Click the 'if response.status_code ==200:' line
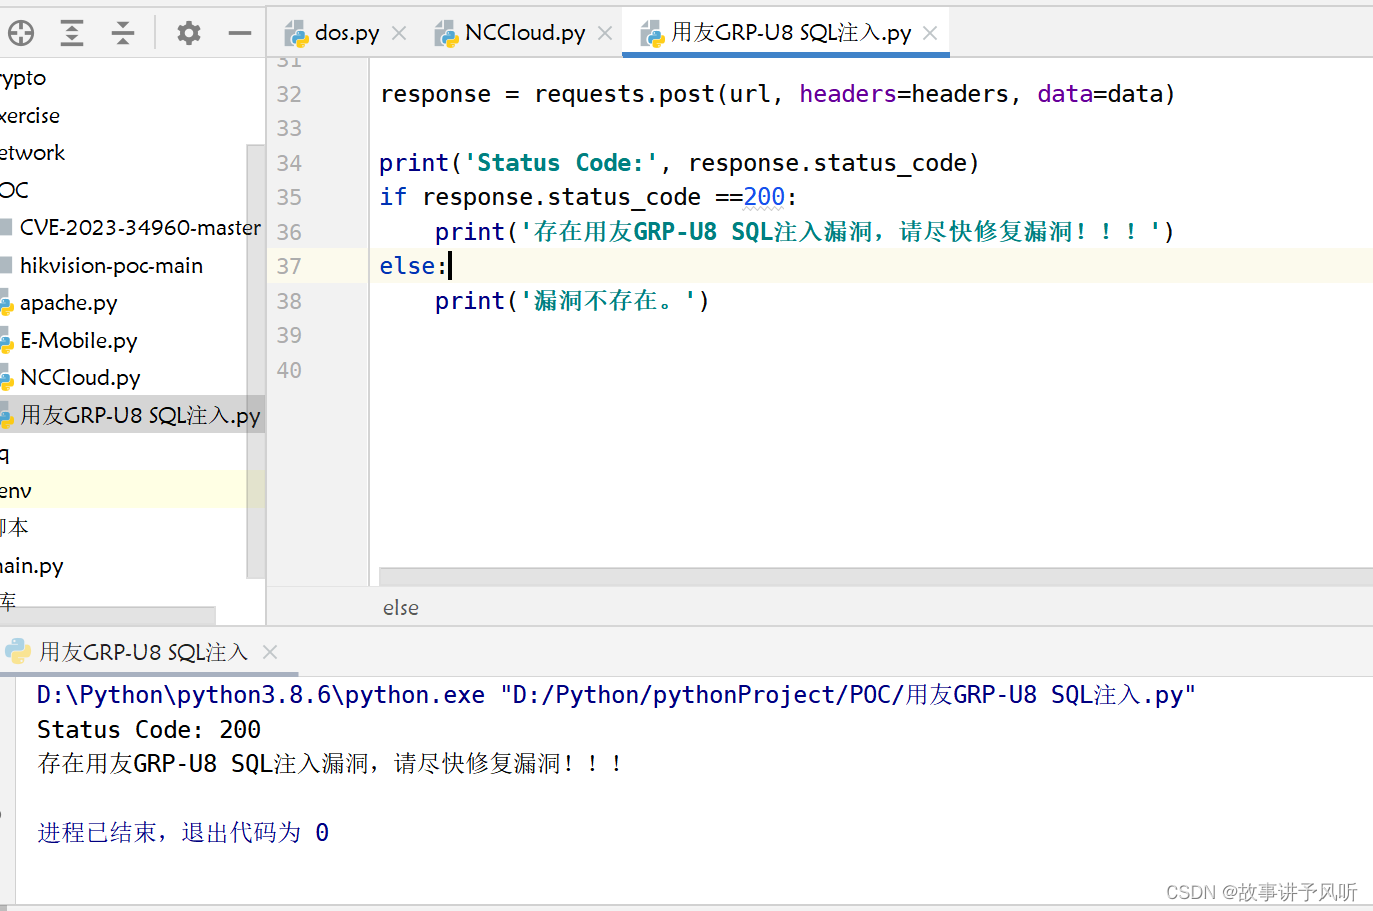Screen dimensions: 1373x911 point(588,197)
